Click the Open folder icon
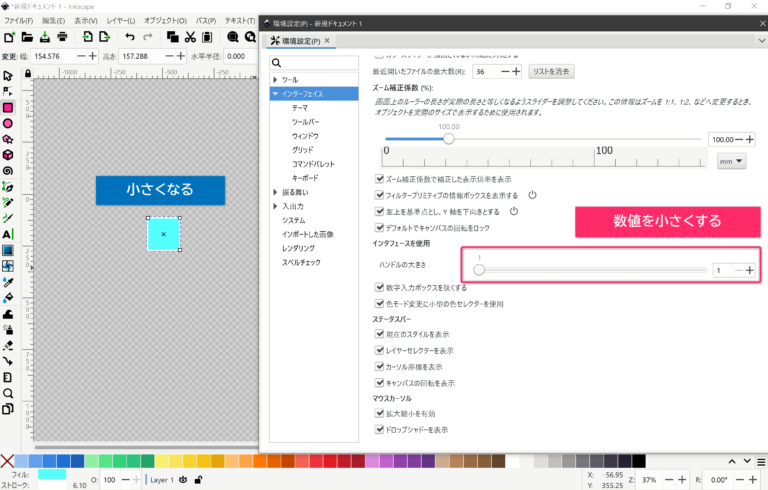 [x=27, y=37]
